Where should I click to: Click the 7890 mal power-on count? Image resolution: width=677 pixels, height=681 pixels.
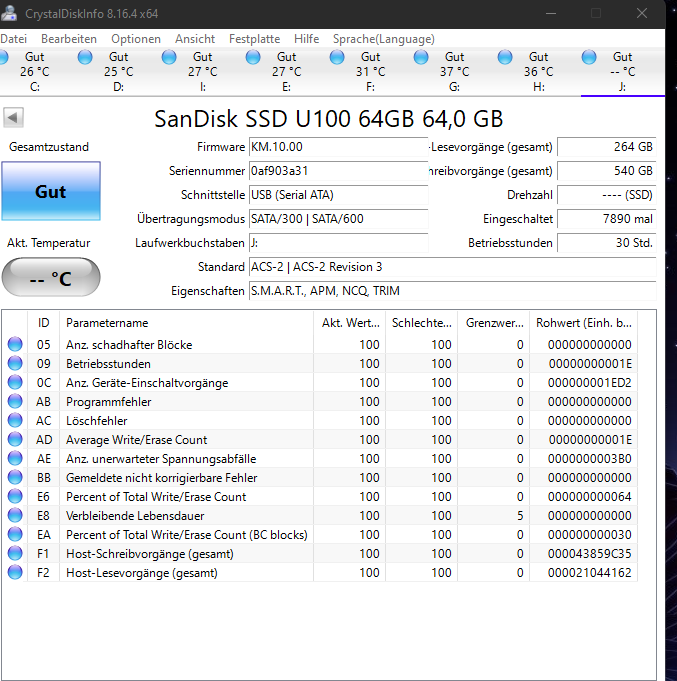coord(606,218)
